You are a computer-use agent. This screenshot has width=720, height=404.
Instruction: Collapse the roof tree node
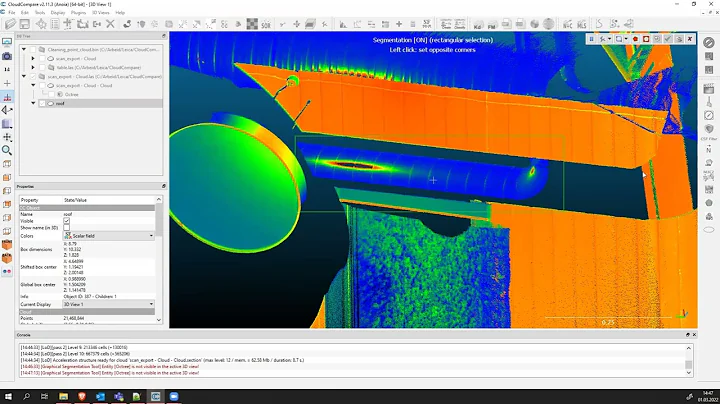[33, 103]
